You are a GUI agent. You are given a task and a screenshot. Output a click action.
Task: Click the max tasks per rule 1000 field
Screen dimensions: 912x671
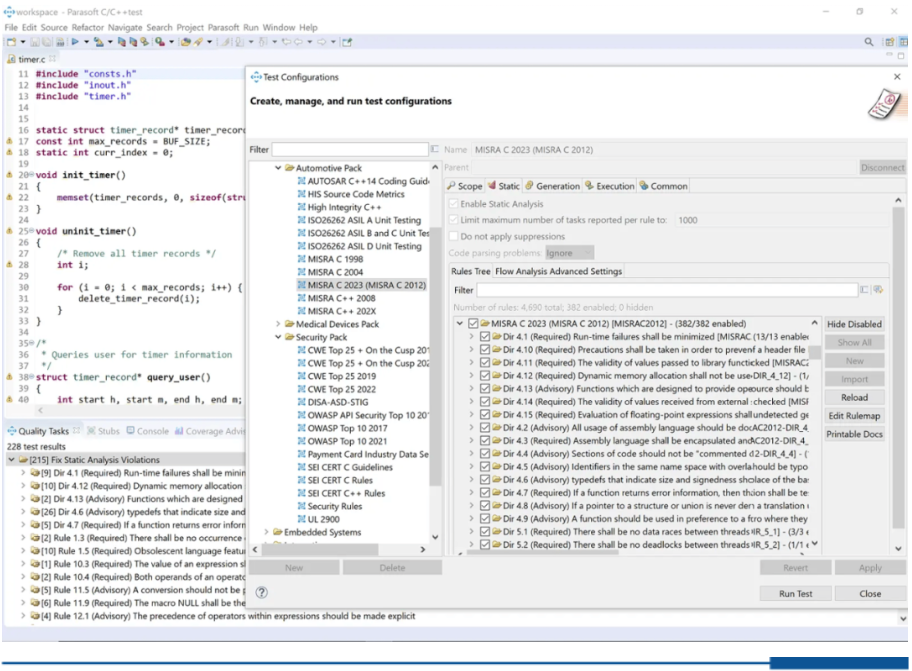click(x=782, y=220)
